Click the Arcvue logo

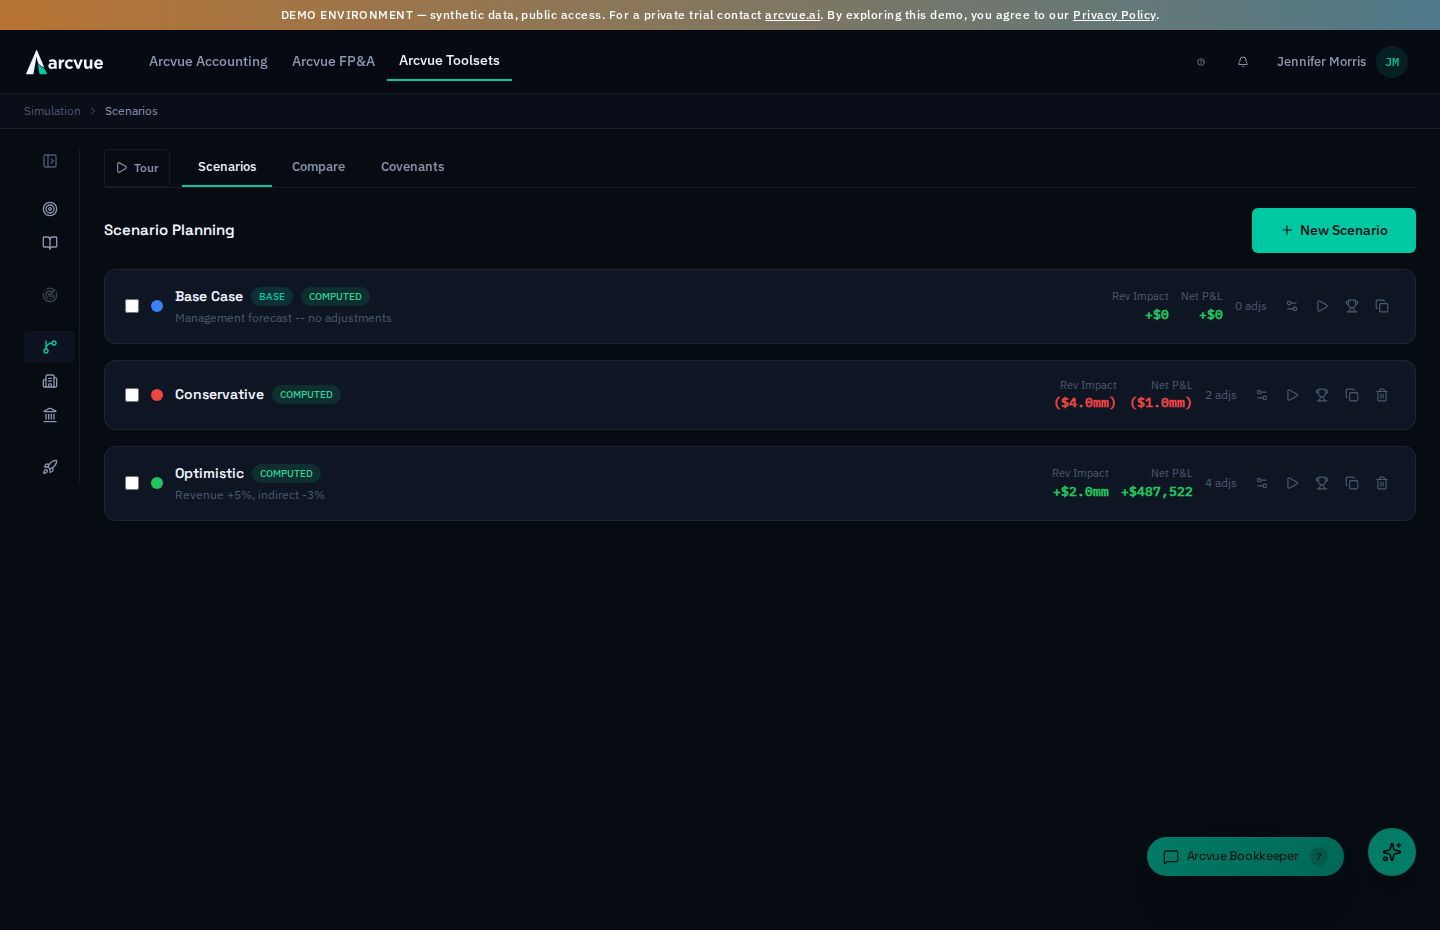point(65,62)
